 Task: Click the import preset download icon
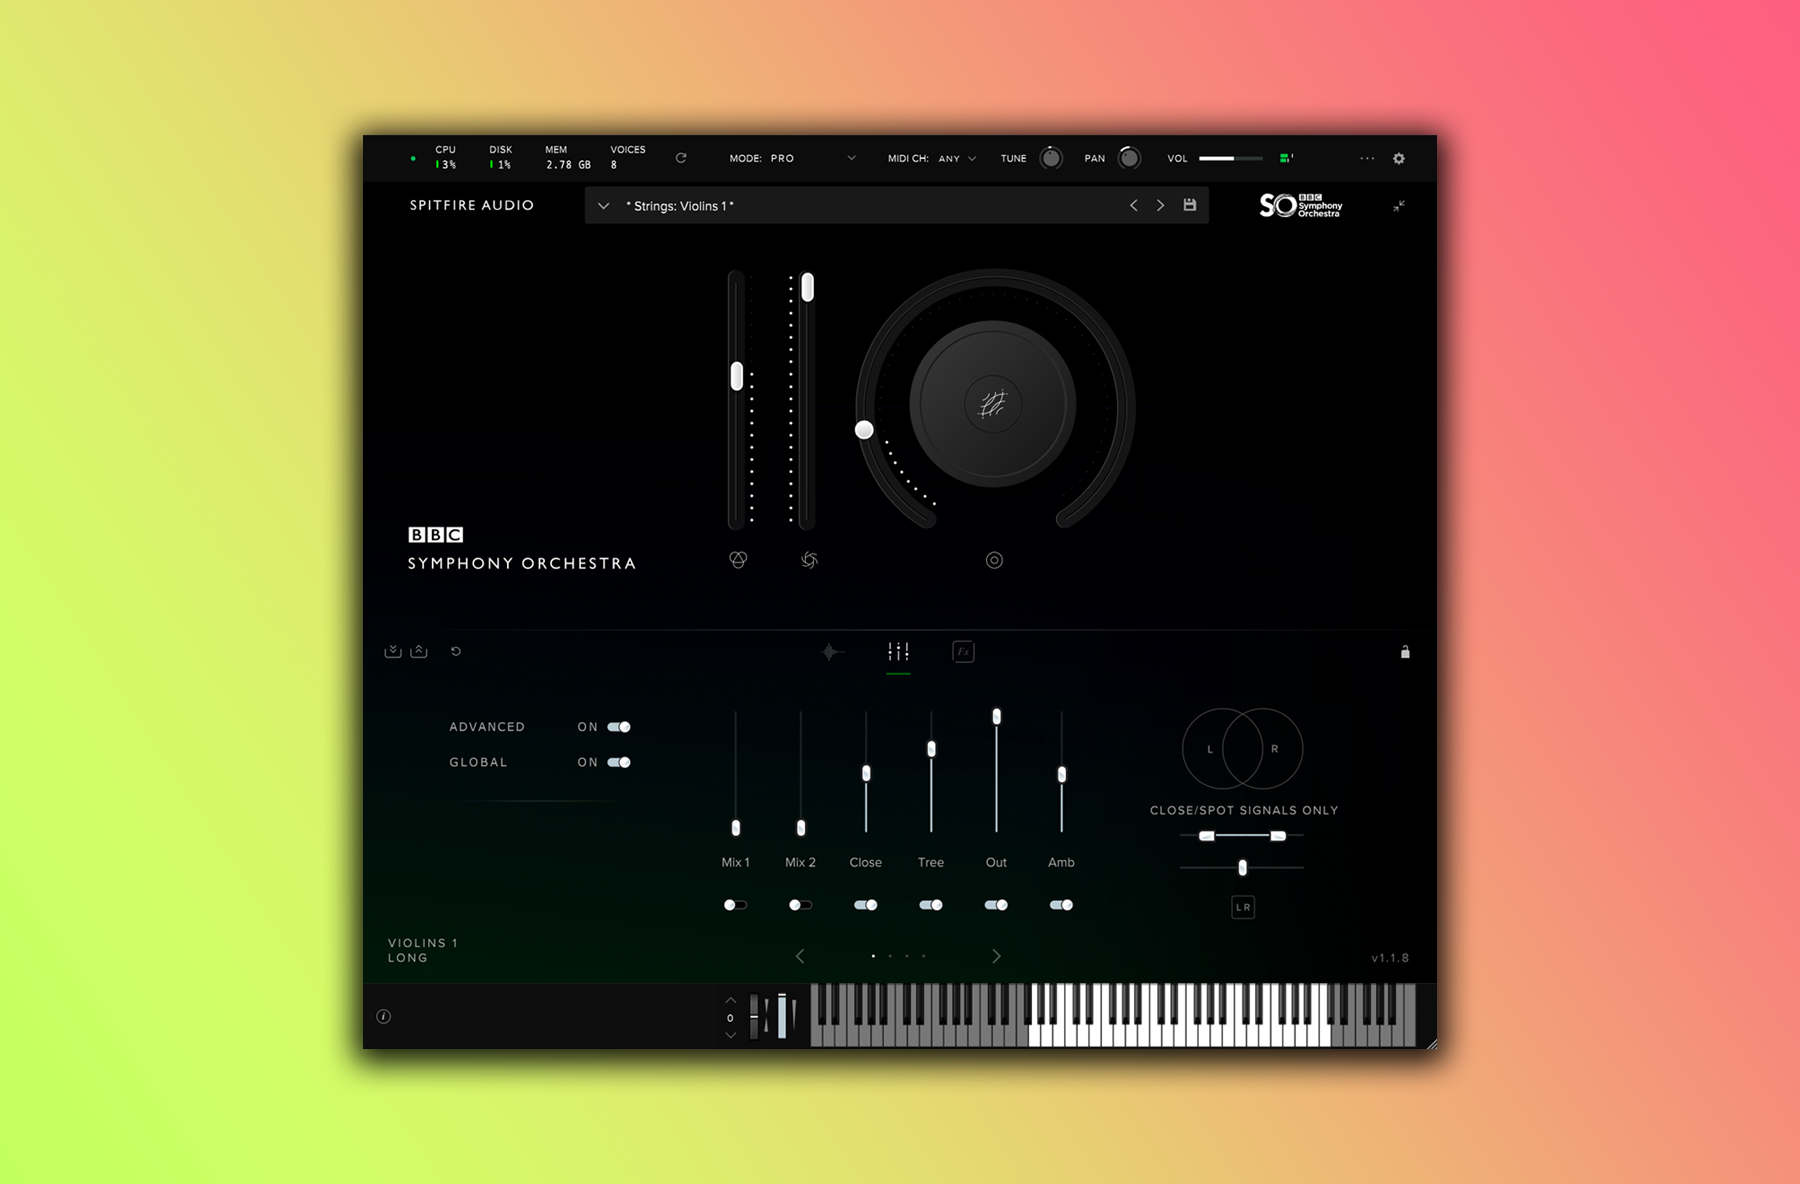click(393, 651)
